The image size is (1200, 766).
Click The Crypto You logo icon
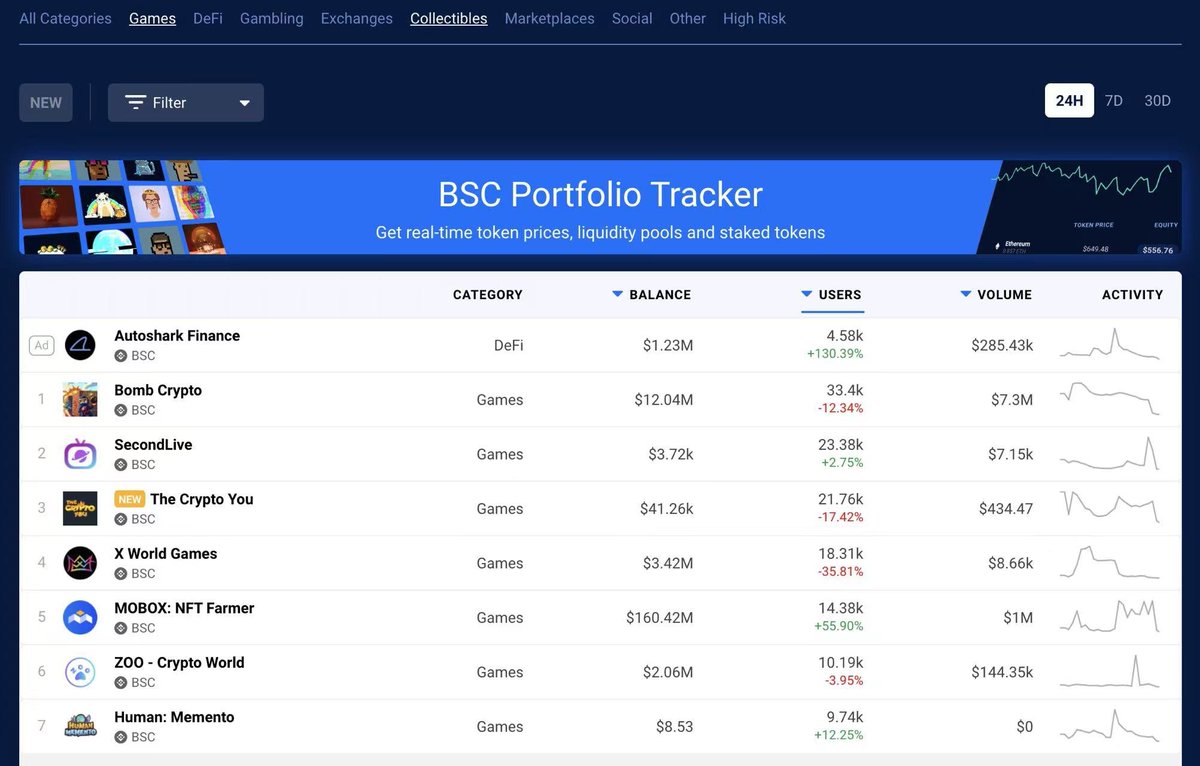[x=80, y=508]
